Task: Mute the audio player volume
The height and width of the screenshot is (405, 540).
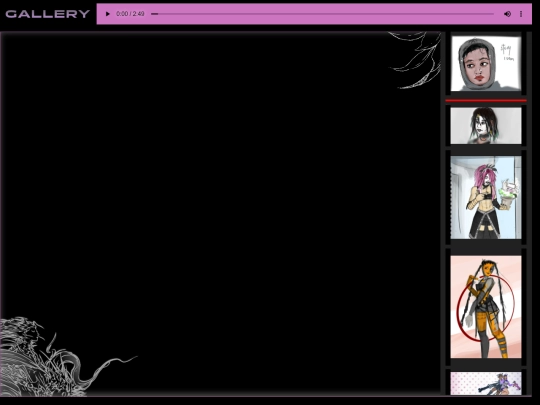Action: tap(507, 14)
